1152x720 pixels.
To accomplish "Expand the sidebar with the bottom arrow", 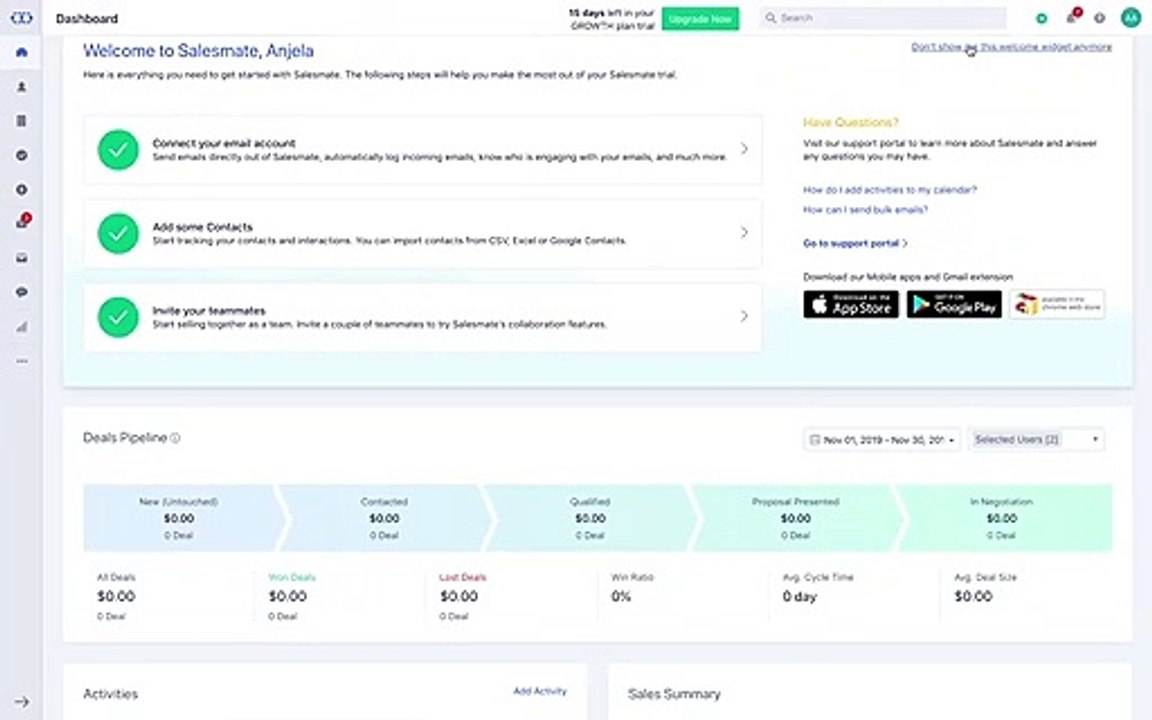I will [21, 702].
